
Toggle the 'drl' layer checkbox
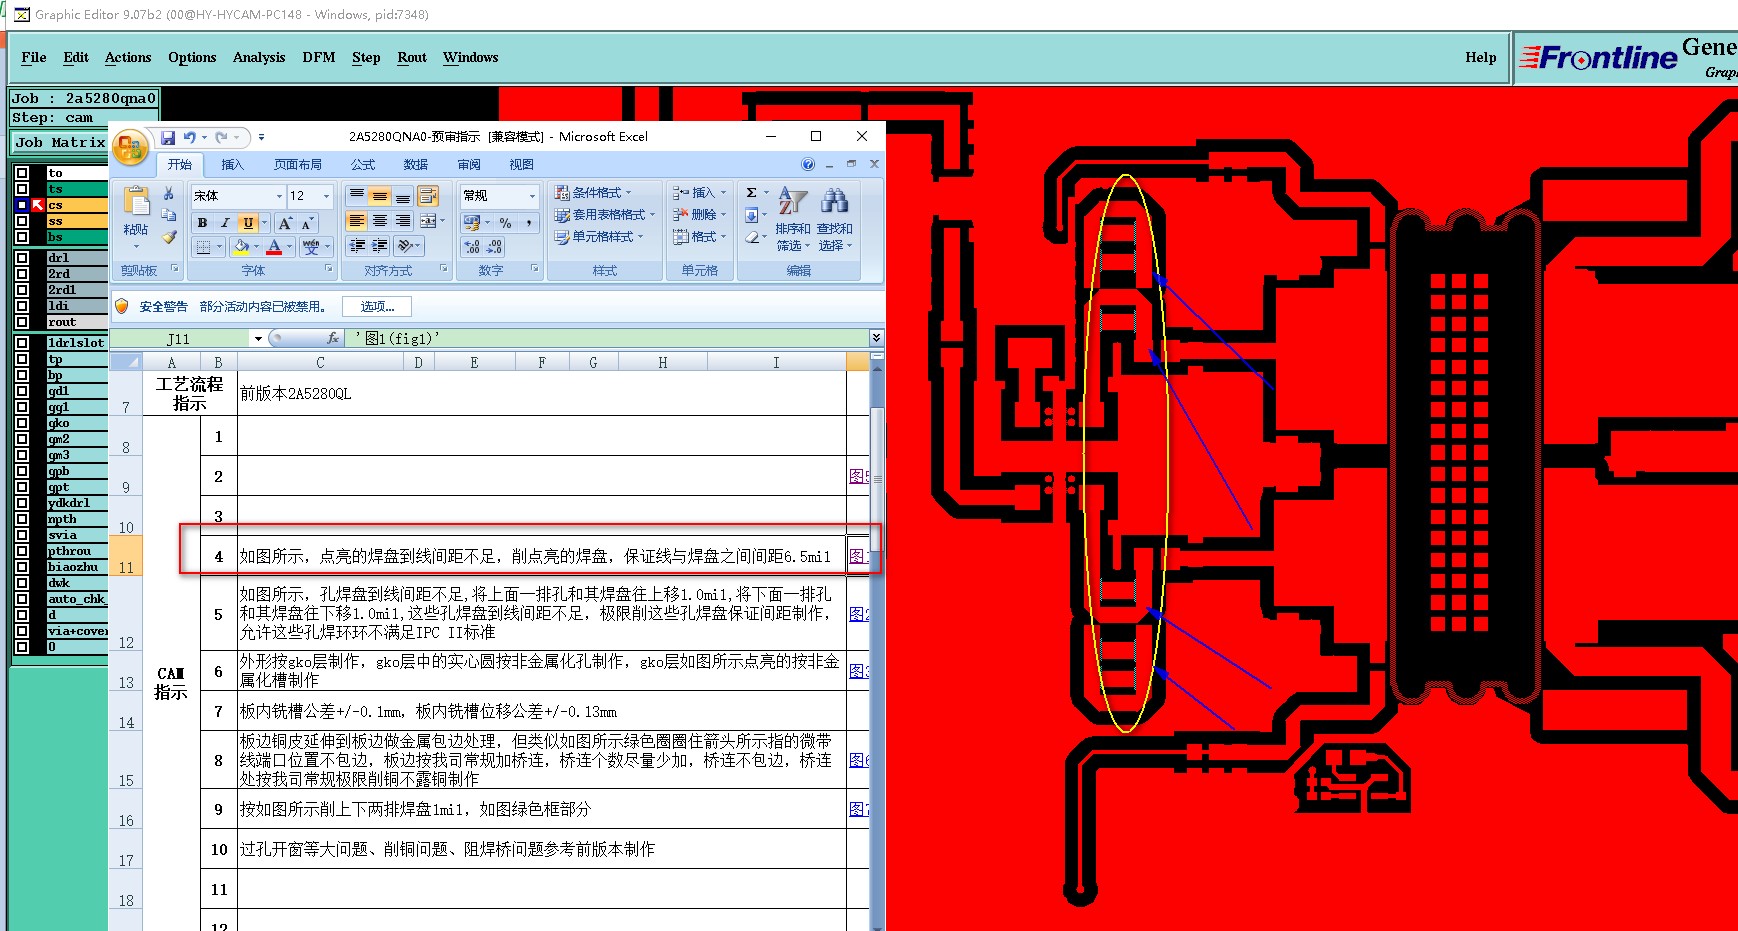21,258
